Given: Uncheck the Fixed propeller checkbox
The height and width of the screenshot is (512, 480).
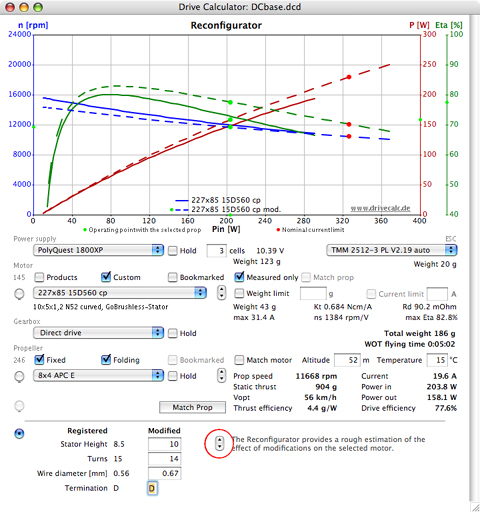Looking at the screenshot, I should (x=39, y=359).
